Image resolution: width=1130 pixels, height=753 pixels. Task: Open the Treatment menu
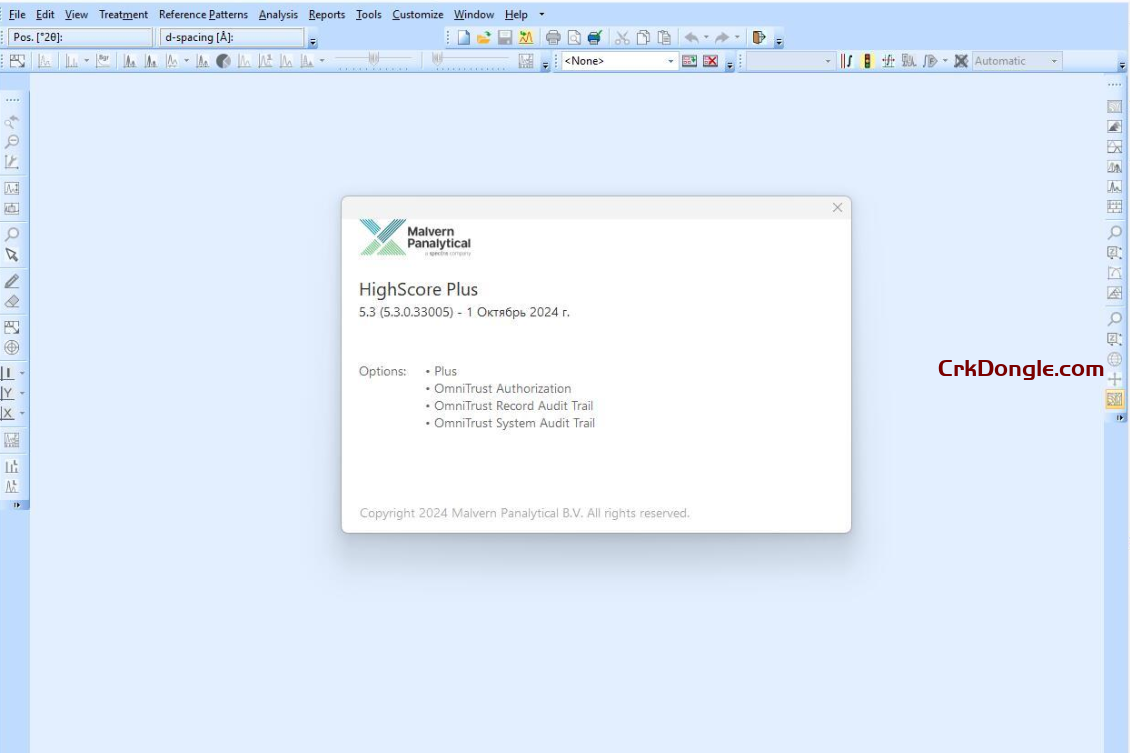click(x=123, y=15)
